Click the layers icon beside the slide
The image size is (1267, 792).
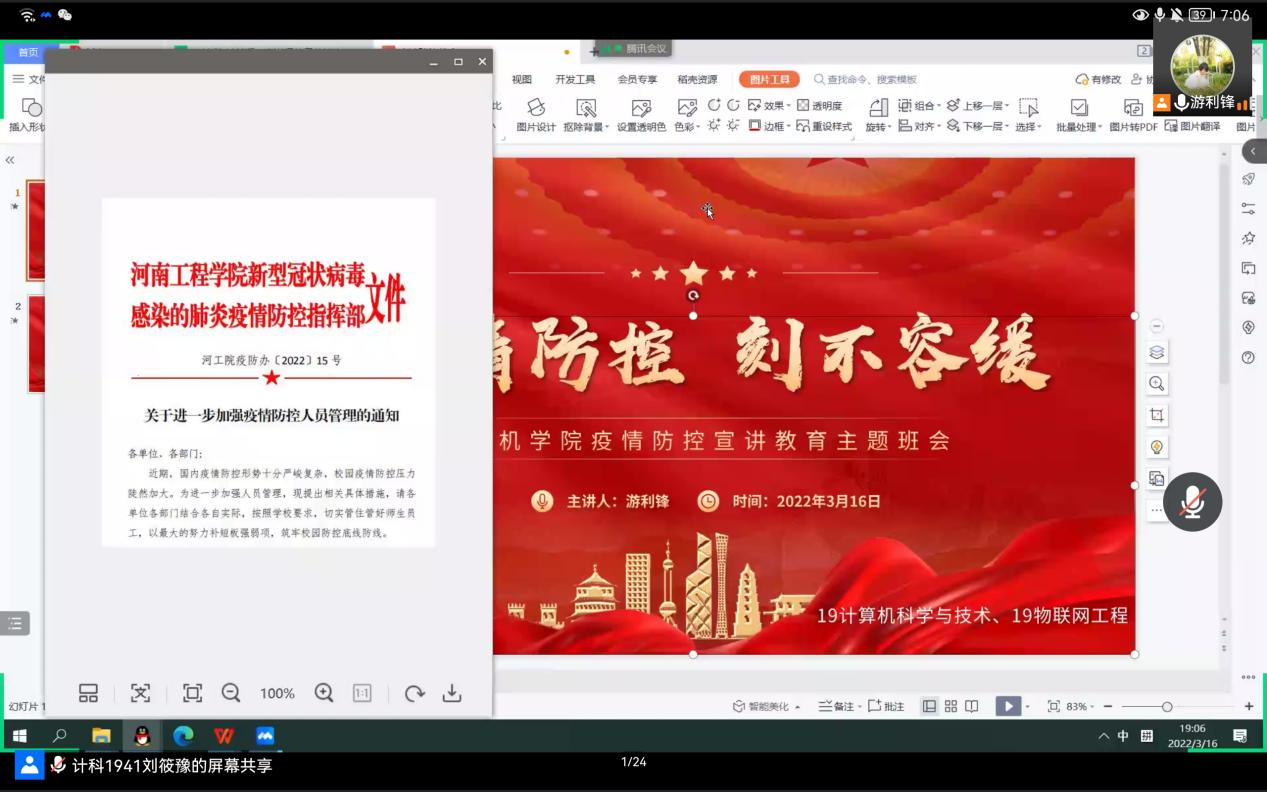(x=1157, y=352)
